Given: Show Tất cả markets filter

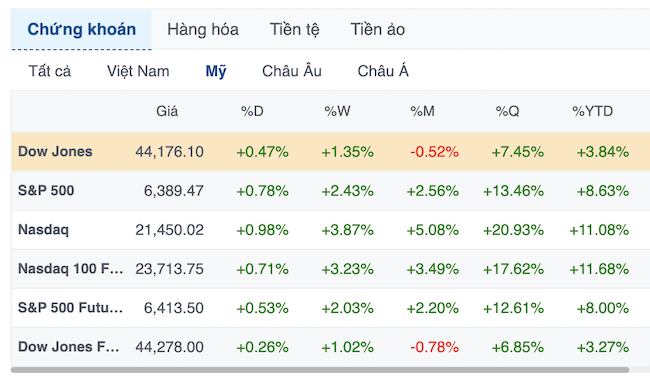Looking at the screenshot, I should coord(50,71).
